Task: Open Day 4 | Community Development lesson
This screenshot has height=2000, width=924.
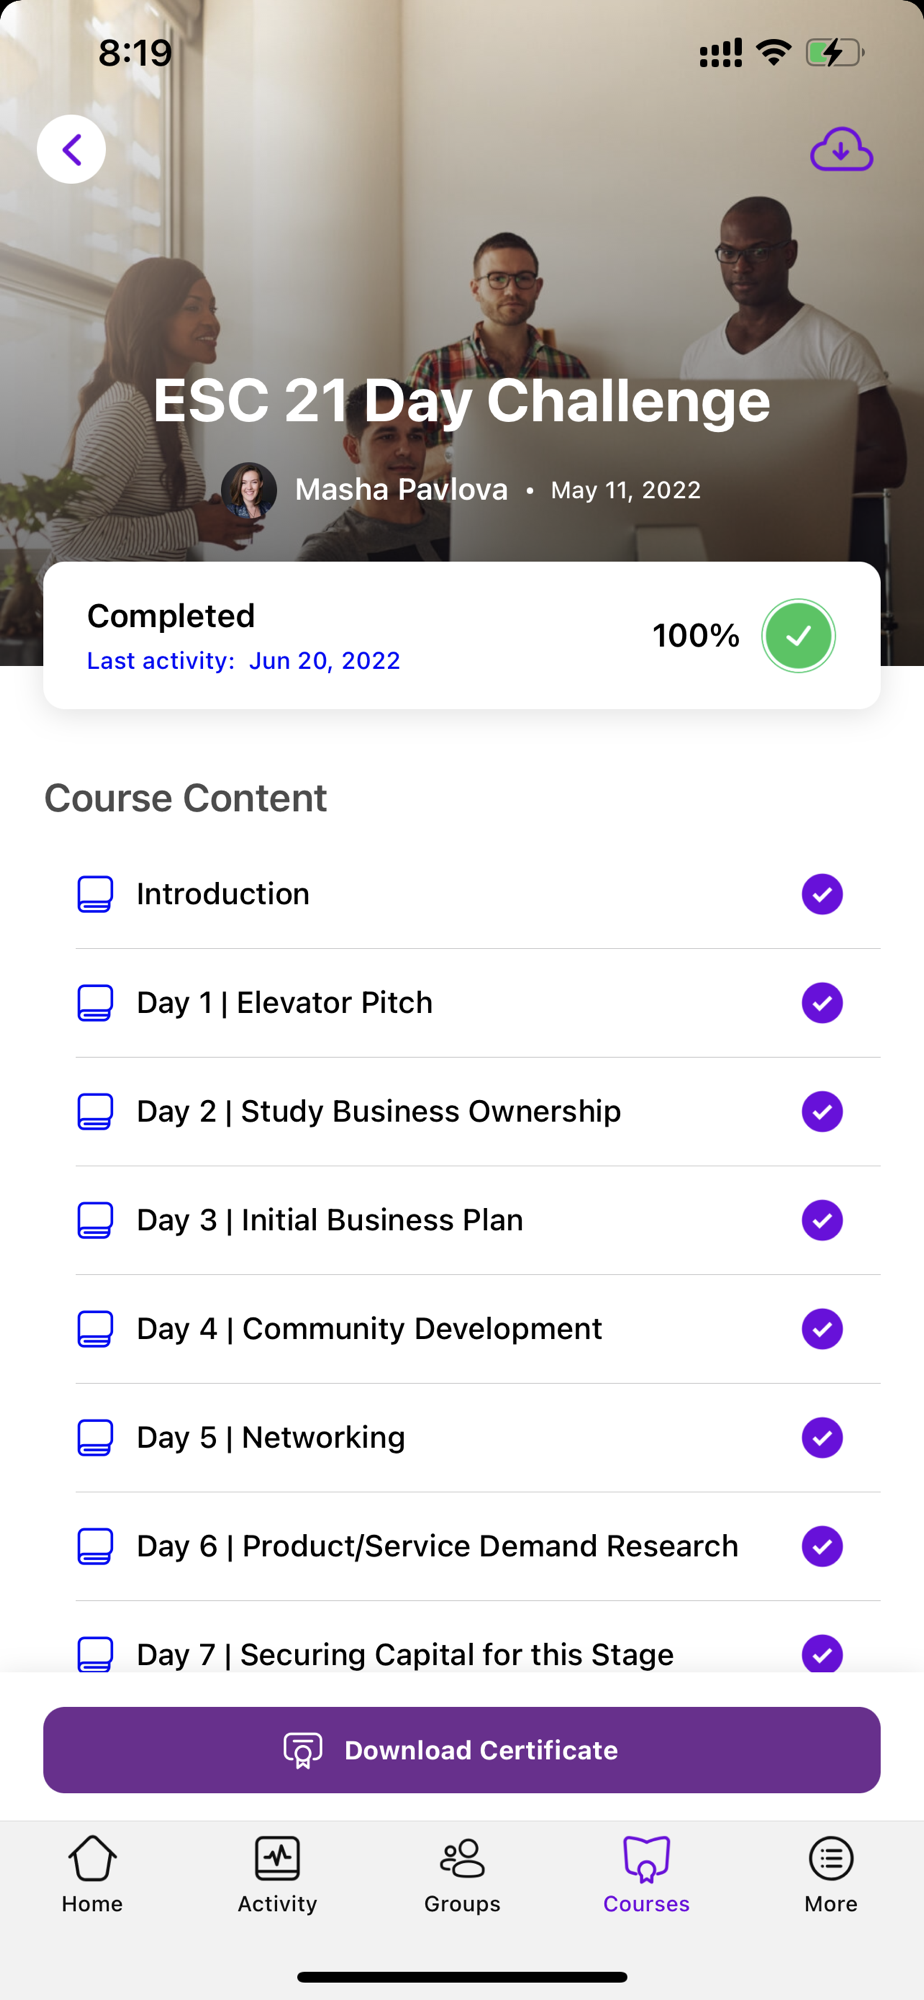Action: [x=369, y=1329]
